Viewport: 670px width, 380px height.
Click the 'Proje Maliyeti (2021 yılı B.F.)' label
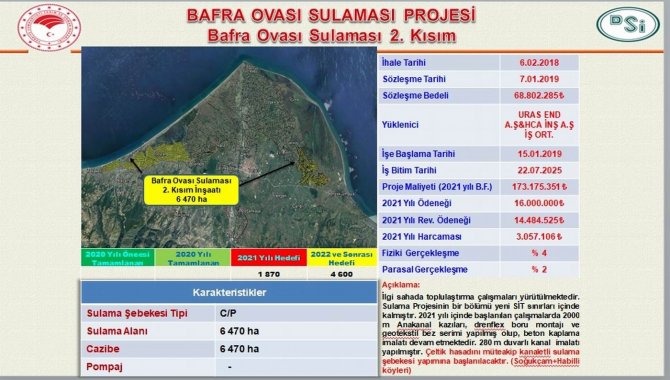pyautogui.click(x=437, y=187)
